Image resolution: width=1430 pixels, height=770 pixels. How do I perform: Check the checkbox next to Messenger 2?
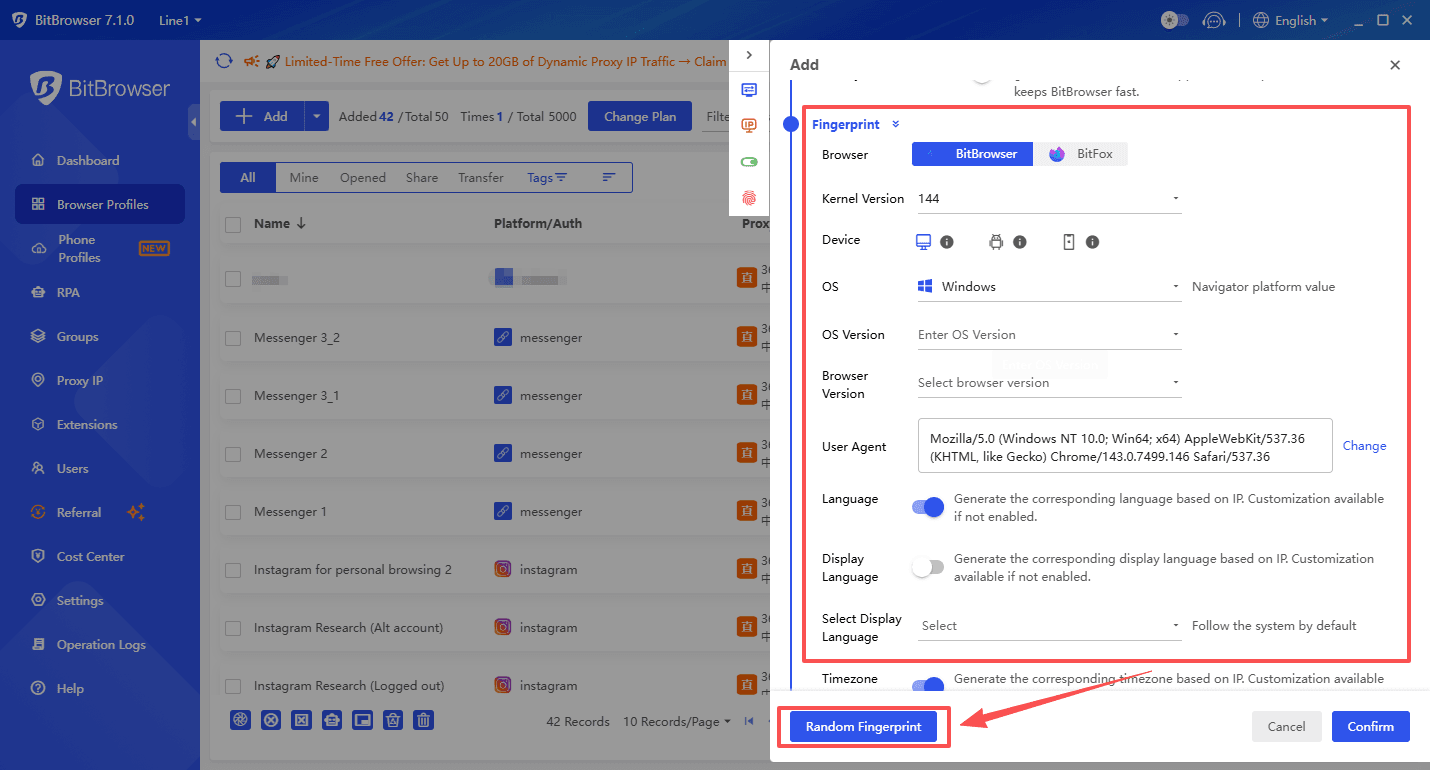[x=232, y=453]
